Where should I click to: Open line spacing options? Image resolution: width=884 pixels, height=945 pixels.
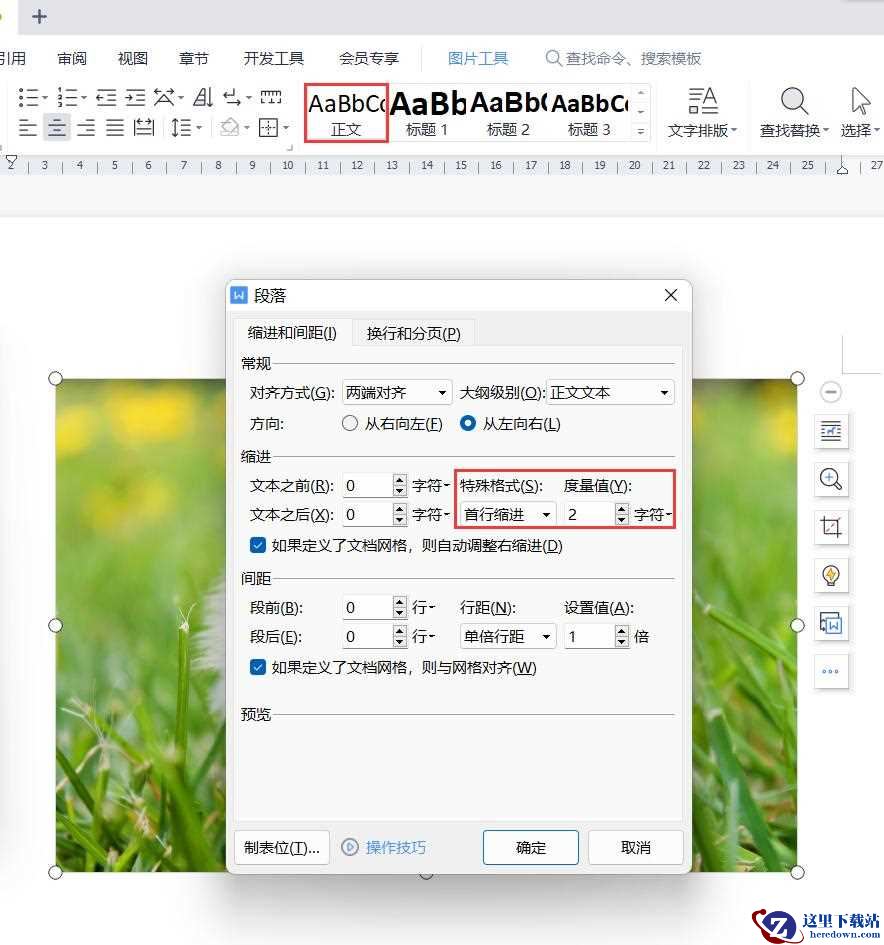[181, 127]
